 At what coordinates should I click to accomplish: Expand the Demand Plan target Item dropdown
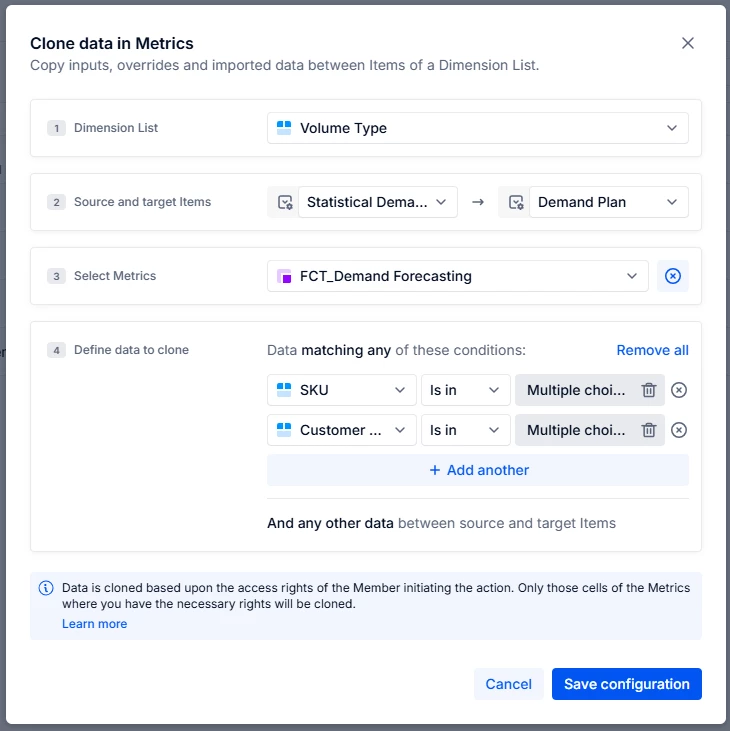608,202
